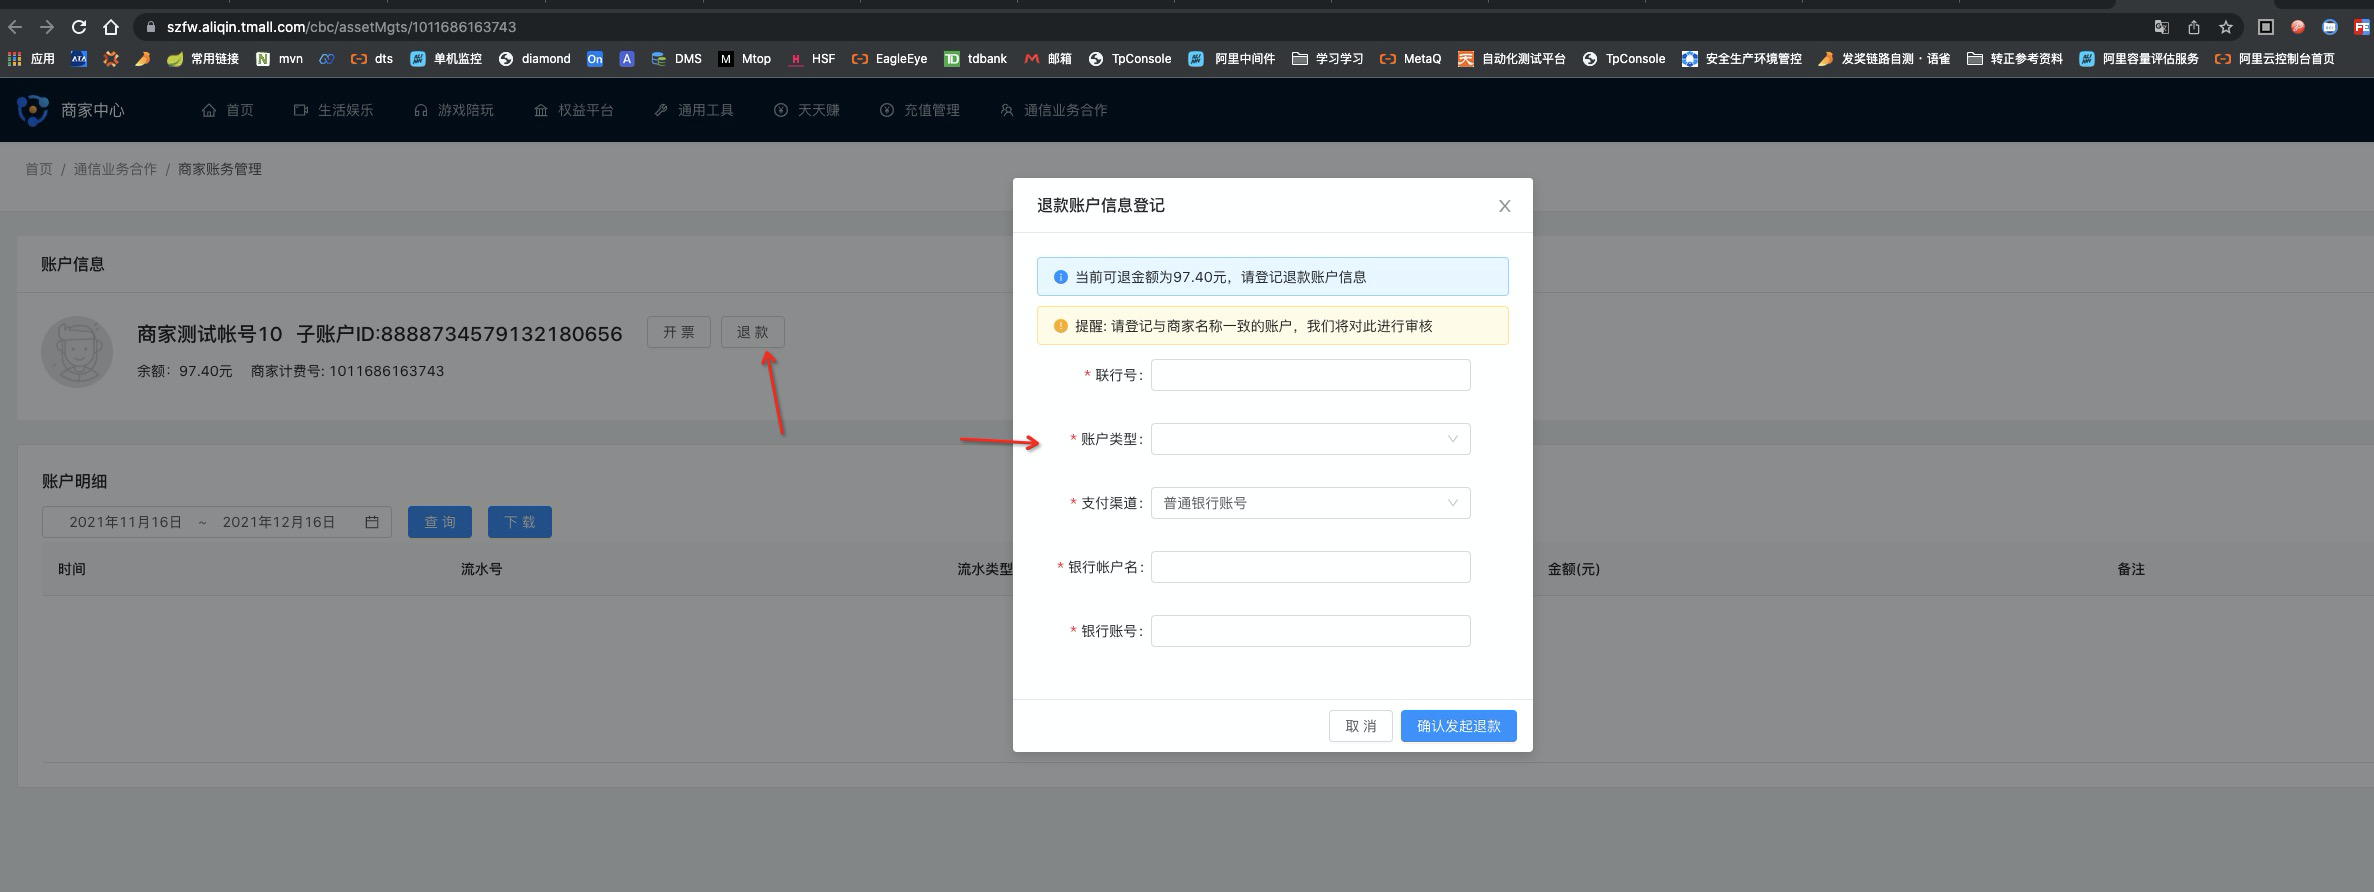Click the 取消 cancel button
This screenshot has width=2374, height=892.
click(1361, 726)
